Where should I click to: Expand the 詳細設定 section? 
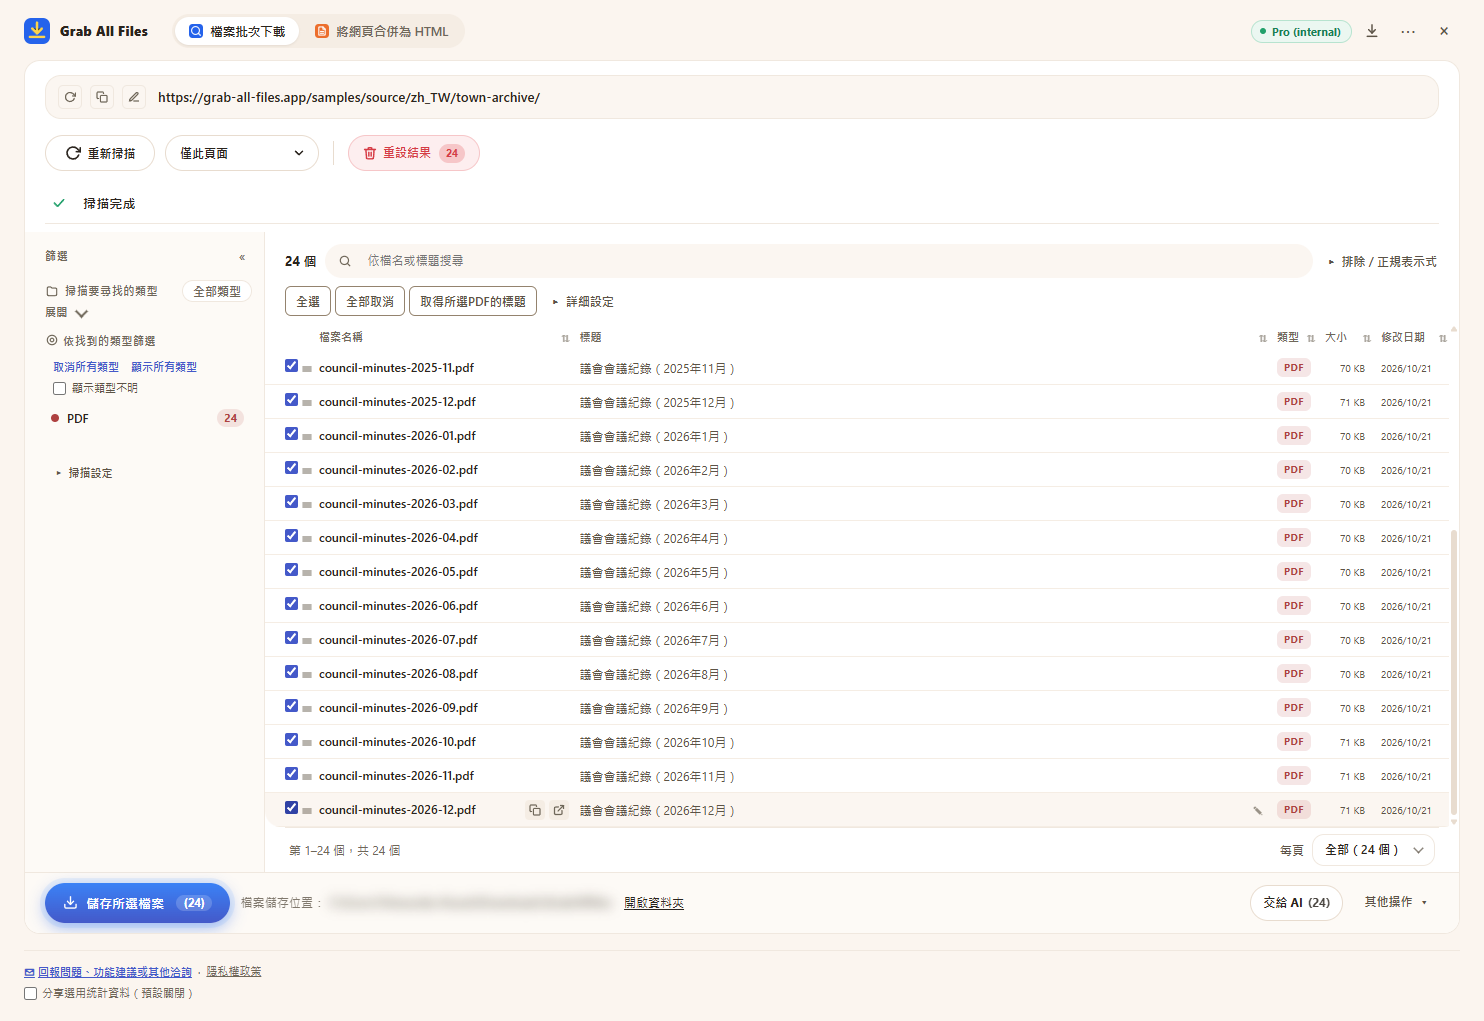coord(583,302)
